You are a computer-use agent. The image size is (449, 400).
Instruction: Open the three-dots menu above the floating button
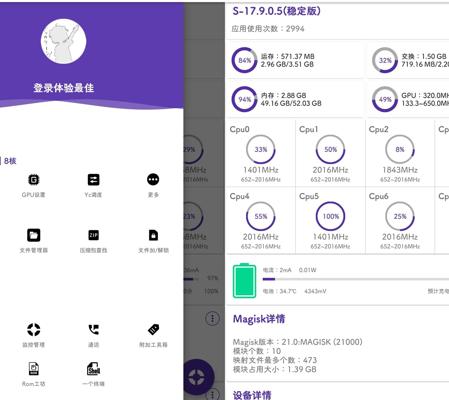[x=213, y=318]
